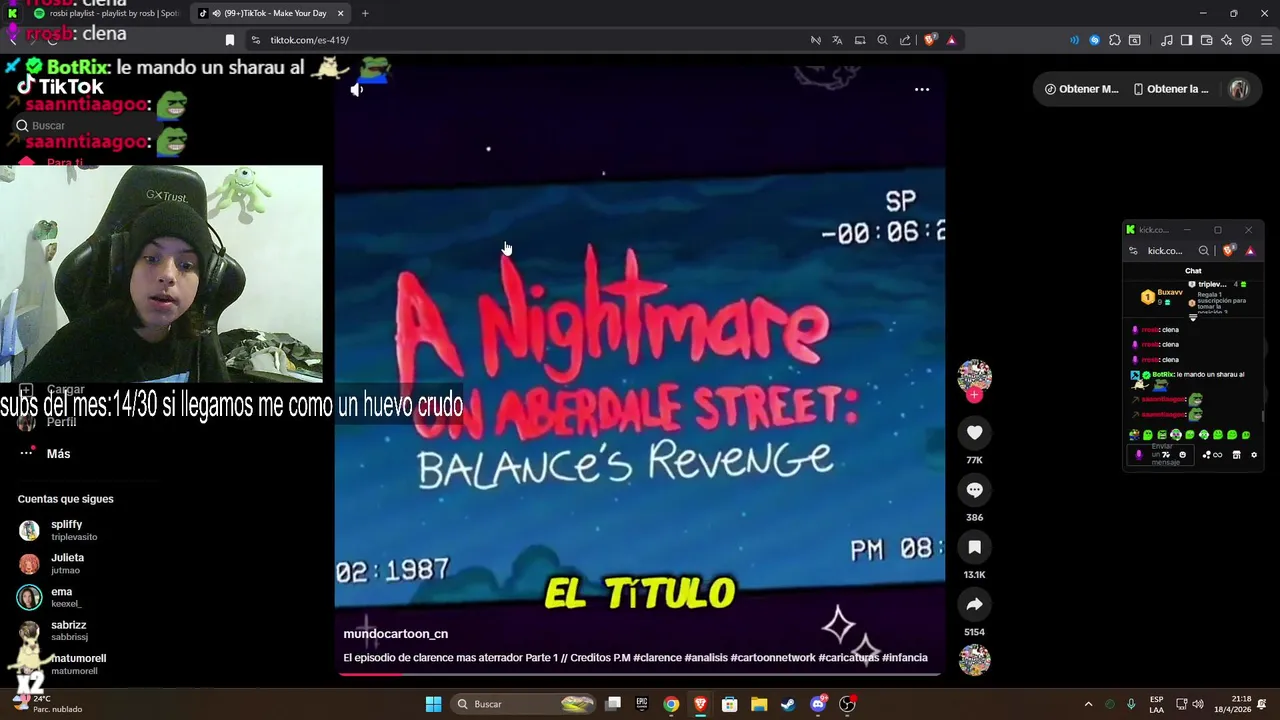1280x720 pixels.
Task: Click the #infancia hashtag
Action: click(x=905, y=658)
